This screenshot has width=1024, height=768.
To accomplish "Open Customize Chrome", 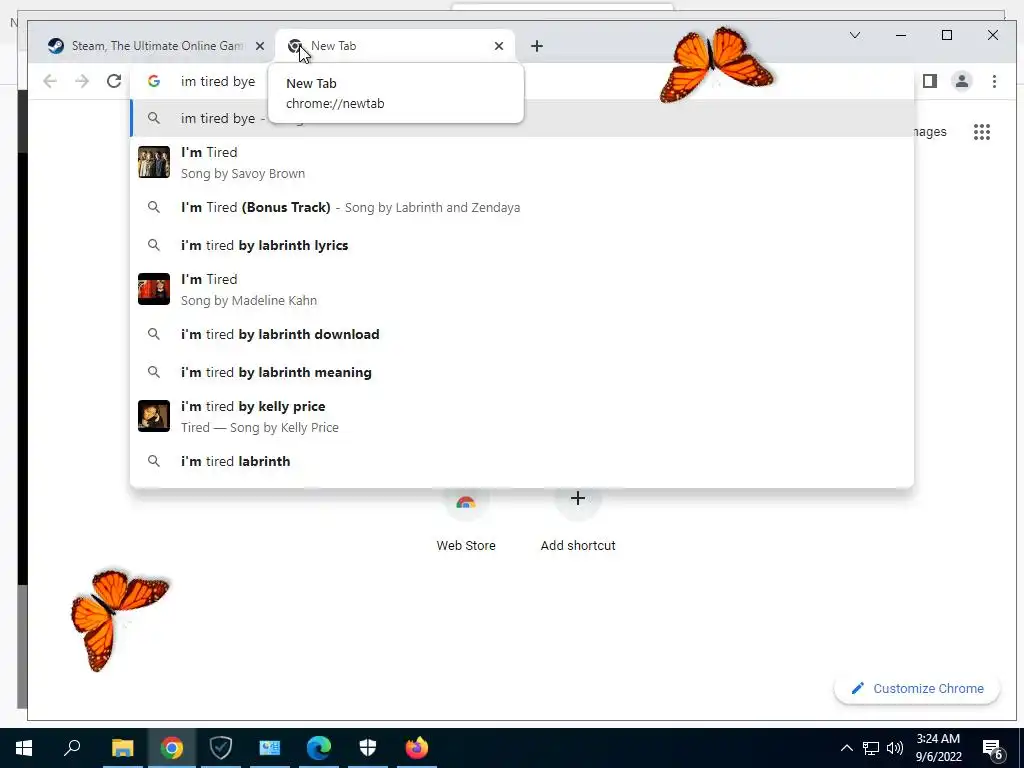I will 917,688.
